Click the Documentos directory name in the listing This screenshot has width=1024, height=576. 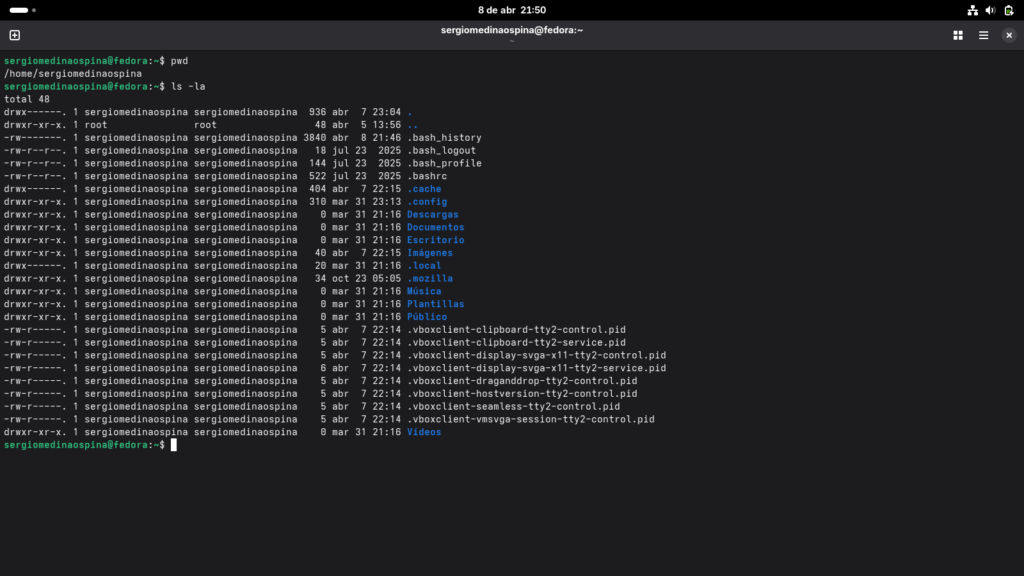point(434,227)
